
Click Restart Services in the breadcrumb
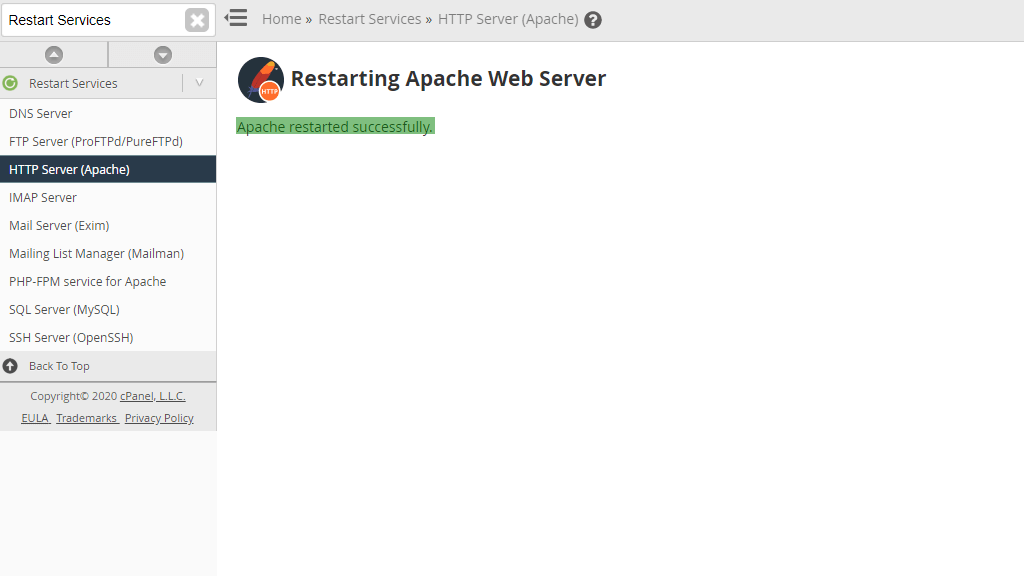click(370, 20)
